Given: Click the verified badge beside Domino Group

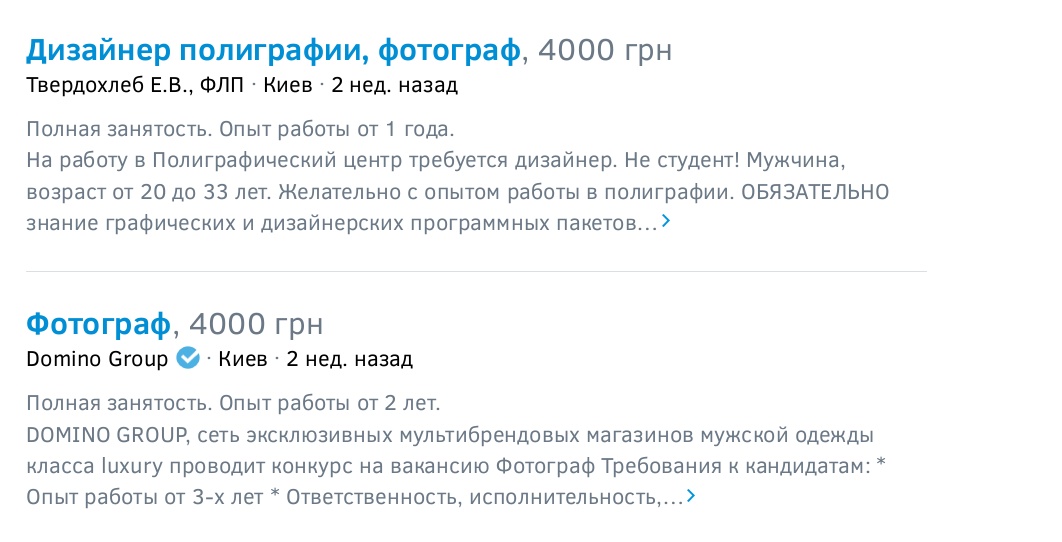Looking at the screenshot, I should click(x=188, y=358).
